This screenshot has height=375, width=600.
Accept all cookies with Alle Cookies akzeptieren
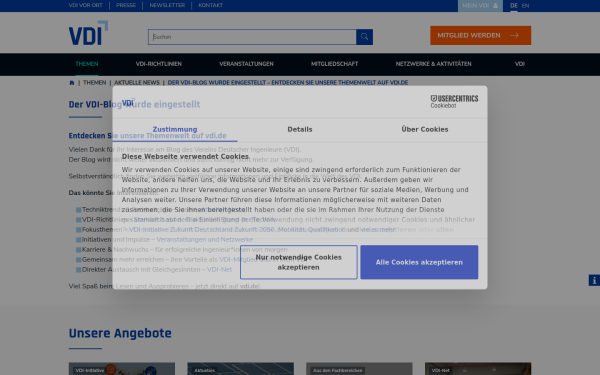coord(419,262)
